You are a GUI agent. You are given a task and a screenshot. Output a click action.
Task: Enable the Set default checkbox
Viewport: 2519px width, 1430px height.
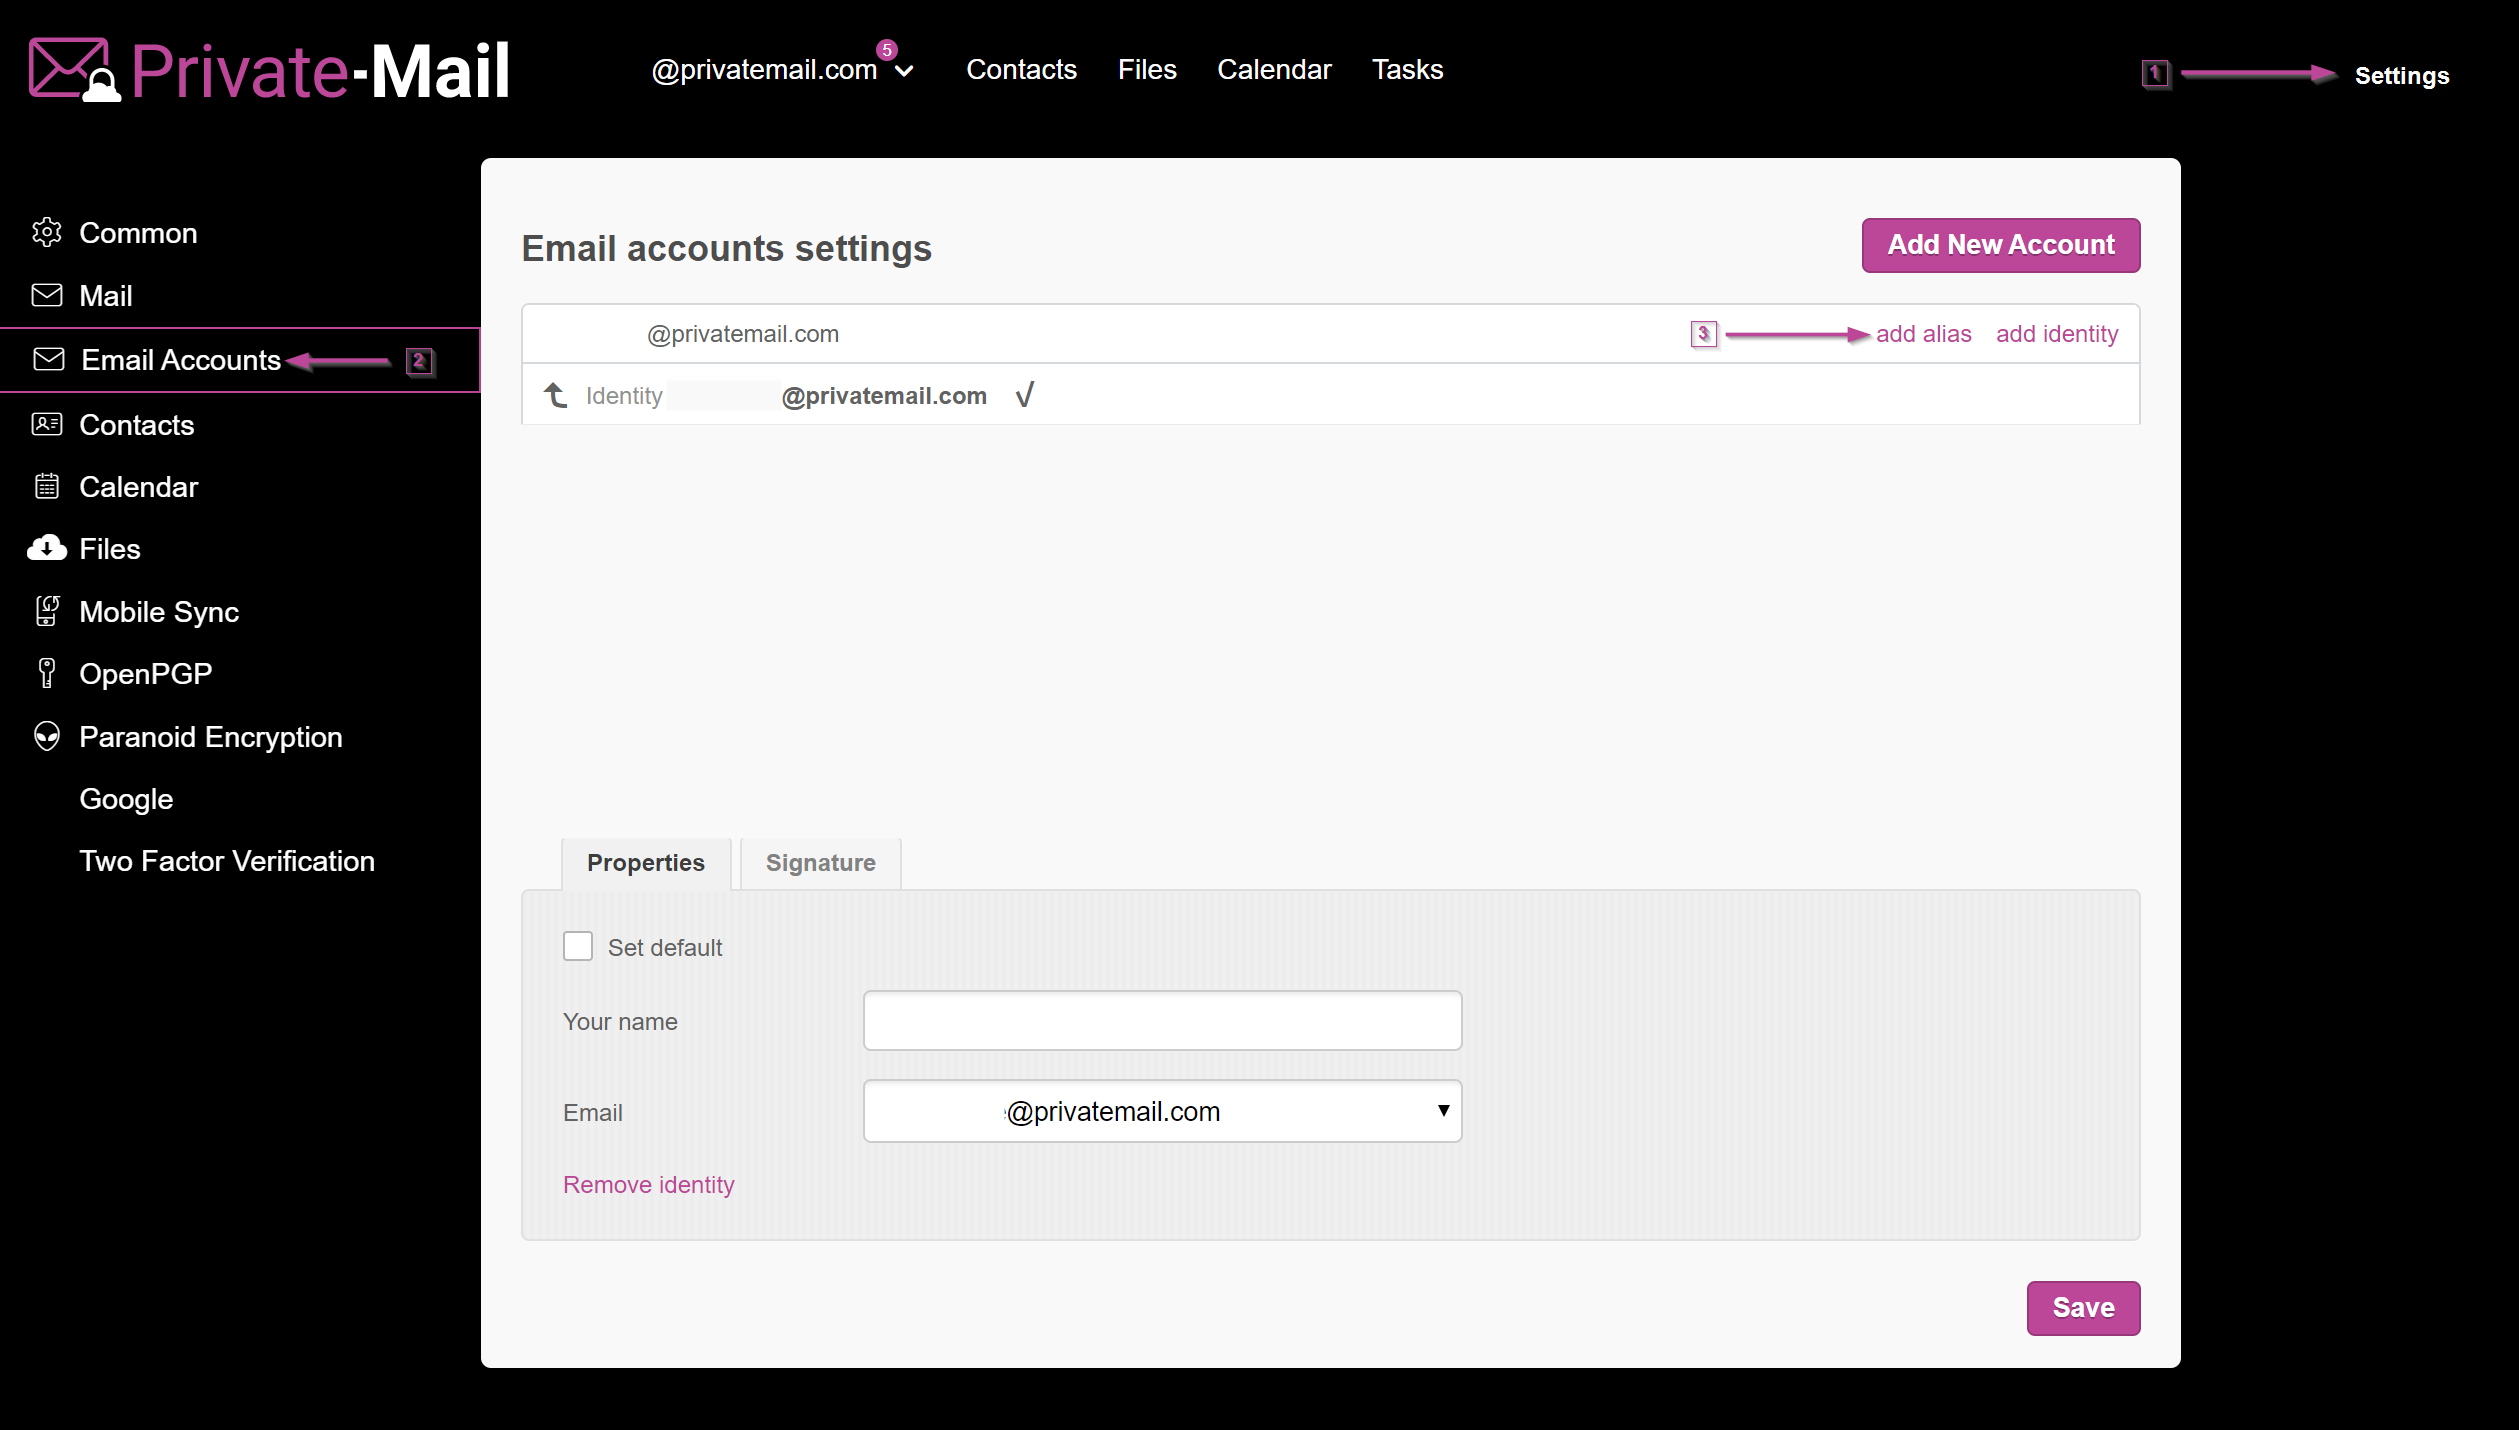(x=577, y=946)
